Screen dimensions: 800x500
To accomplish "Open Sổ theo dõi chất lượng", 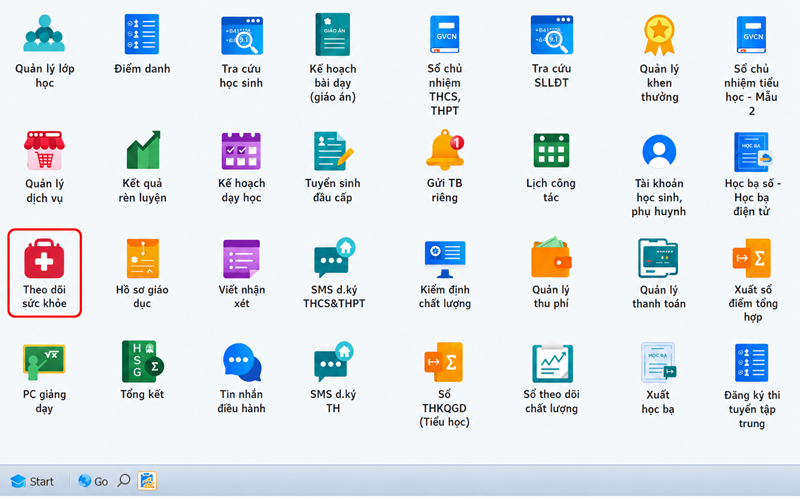I will pos(552,363).
